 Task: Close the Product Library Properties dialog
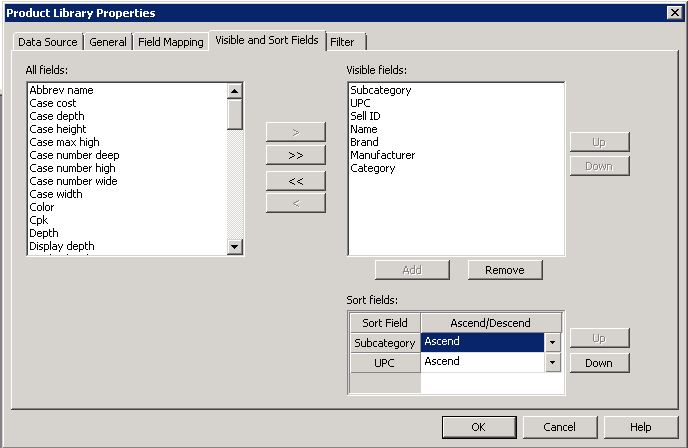click(x=675, y=12)
